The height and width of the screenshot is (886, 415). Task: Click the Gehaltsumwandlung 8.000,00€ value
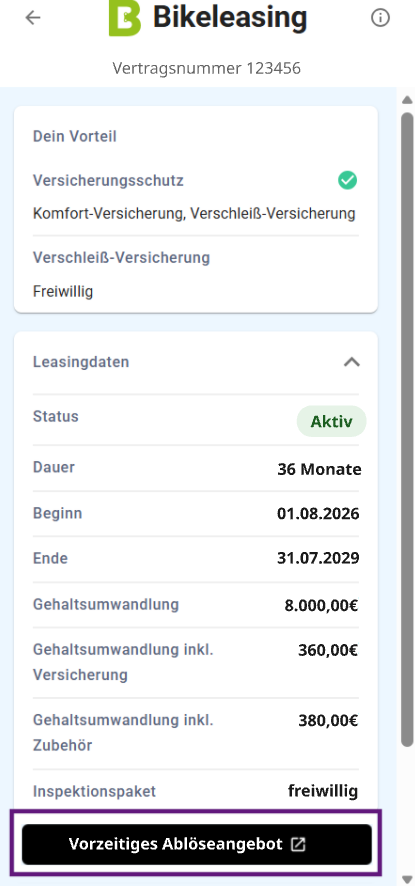tap(321, 606)
